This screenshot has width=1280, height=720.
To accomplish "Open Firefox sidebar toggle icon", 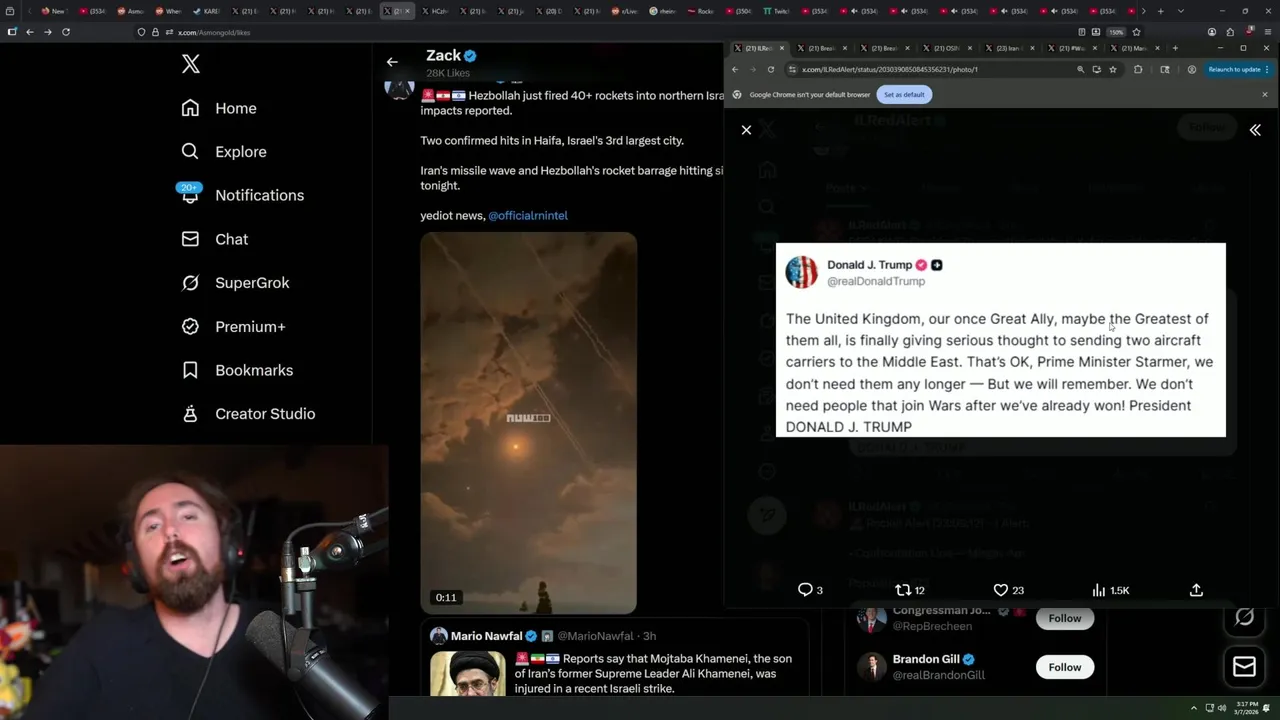I will coord(12,32).
